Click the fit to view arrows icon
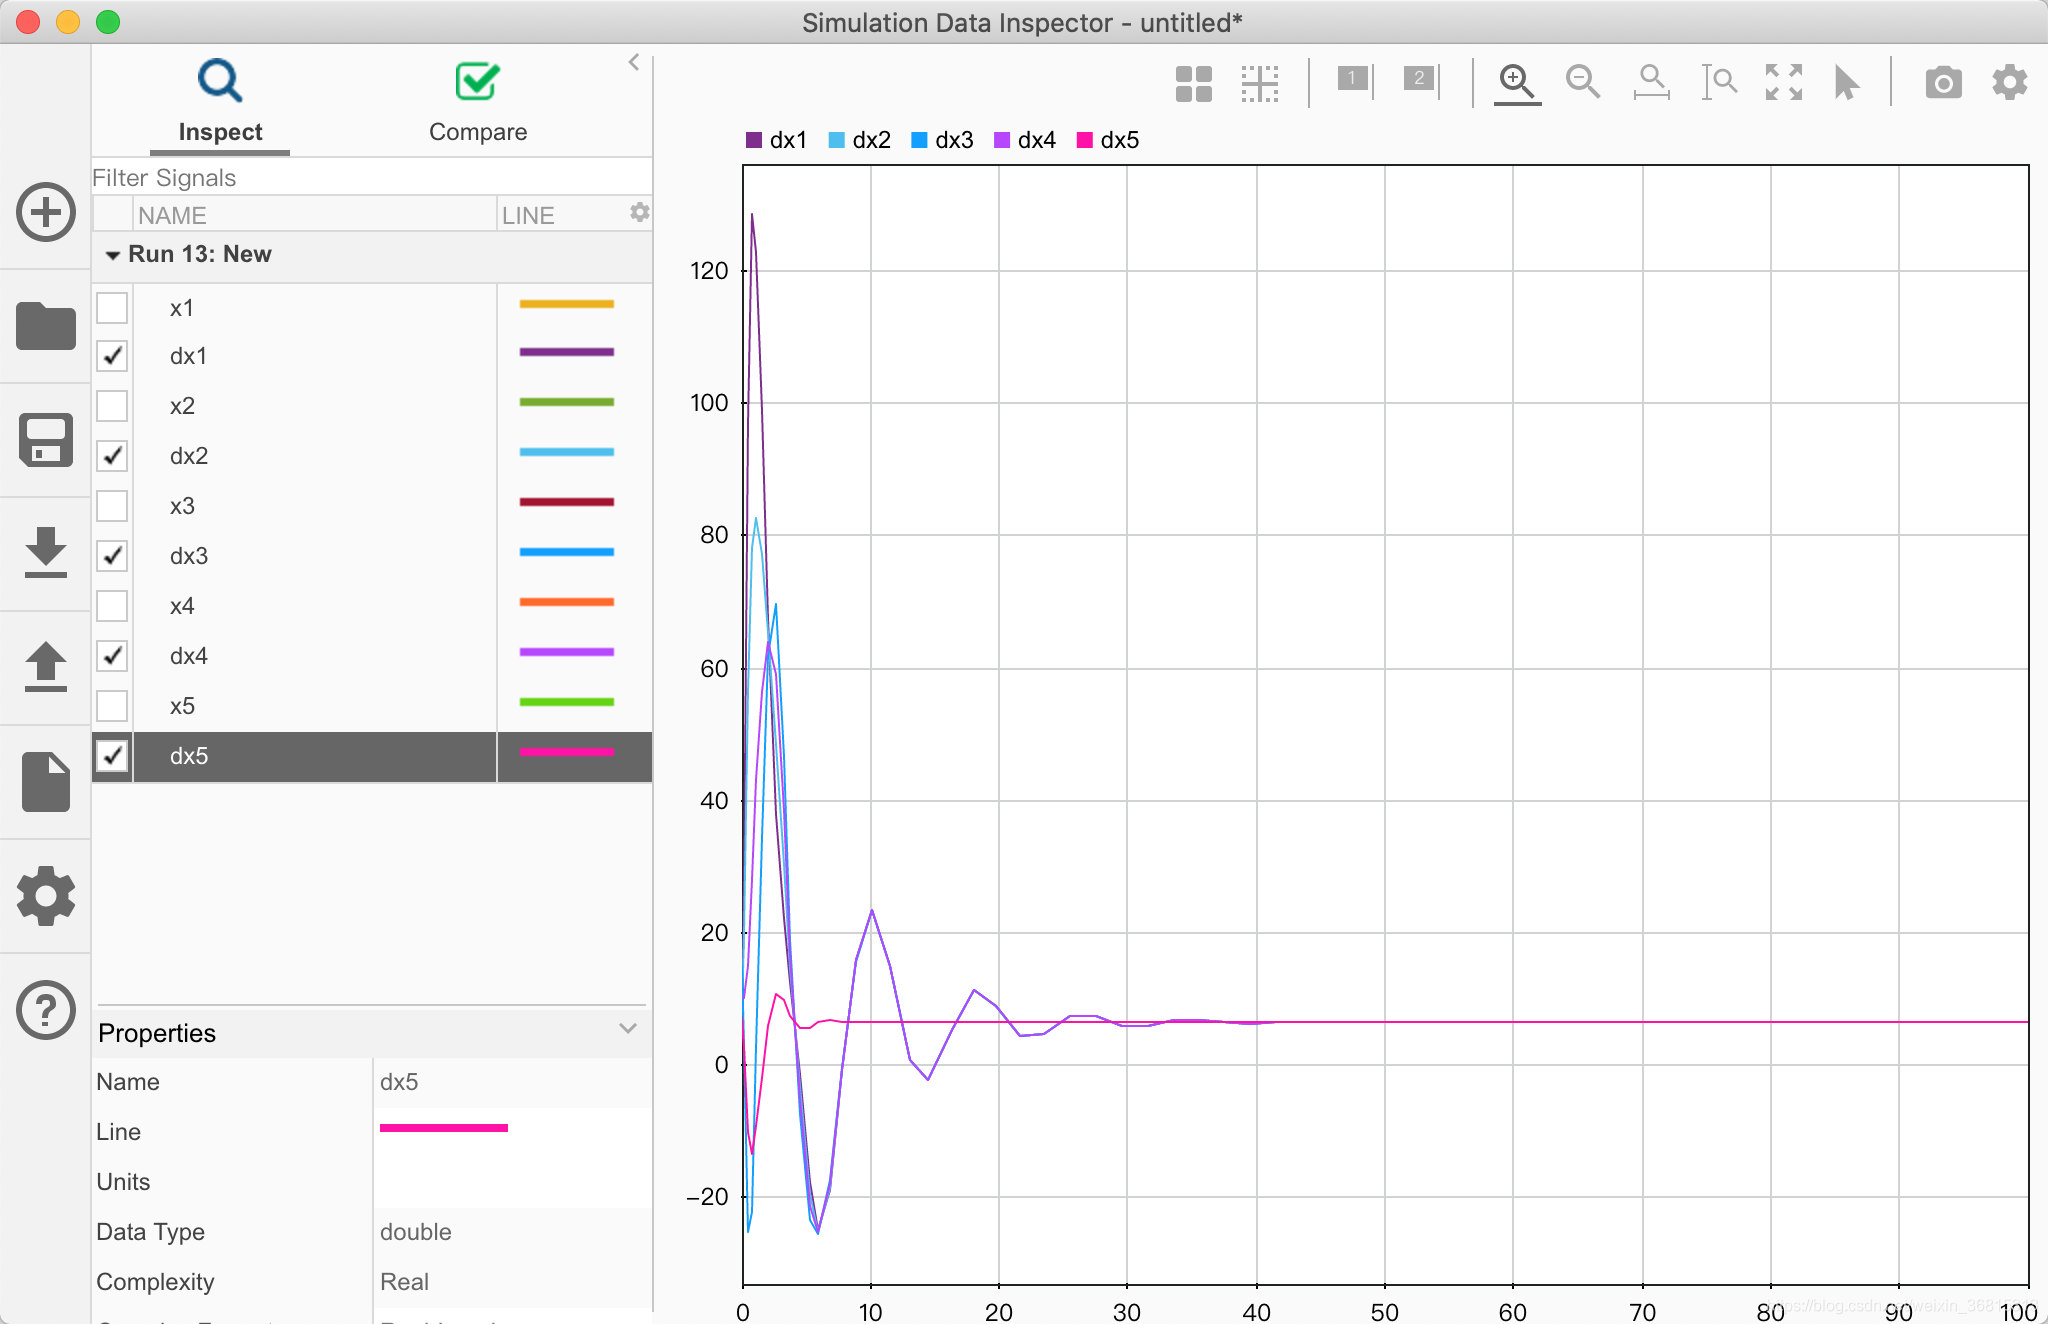 pyautogui.click(x=1783, y=82)
